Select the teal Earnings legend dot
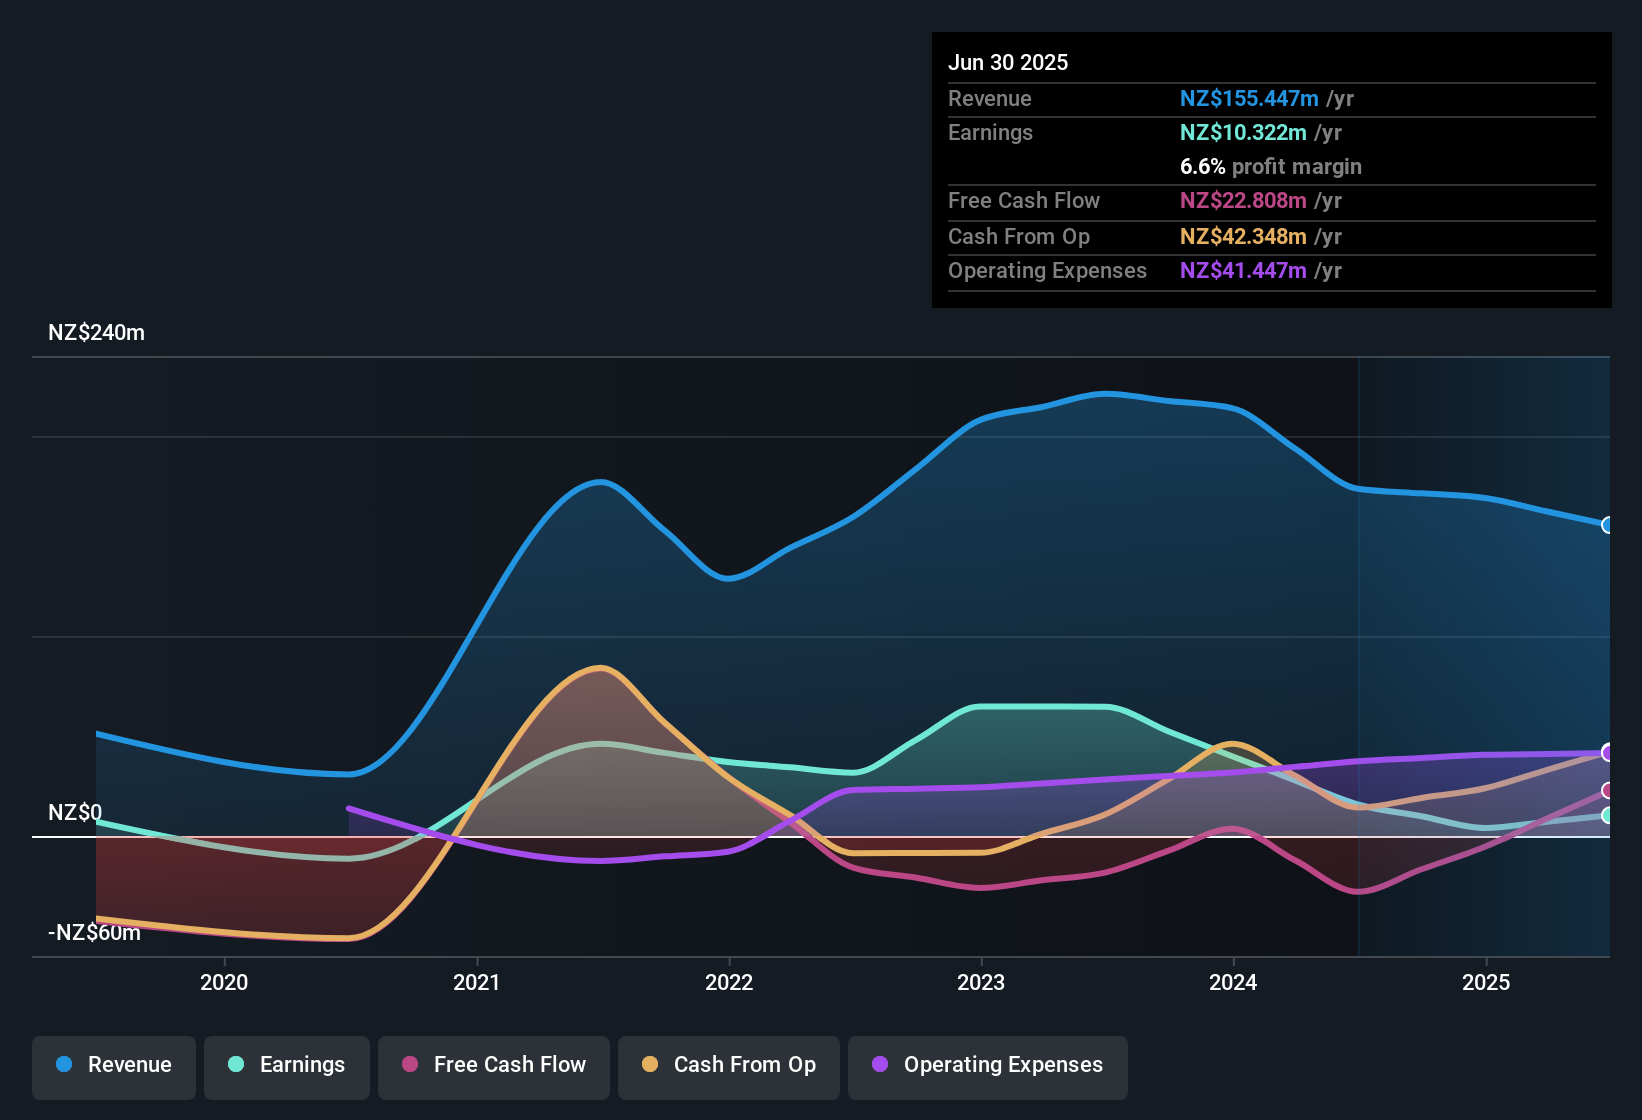This screenshot has width=1642, height=1120. tap(237, 1065)
